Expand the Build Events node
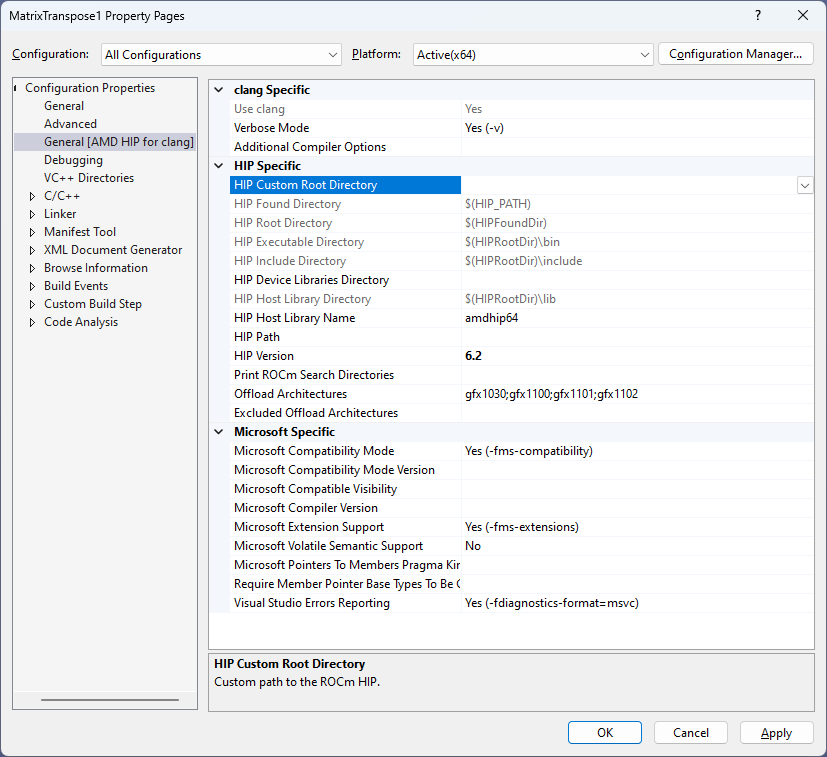This screenshot has height=757, width=827. click(x=33, y=286)
